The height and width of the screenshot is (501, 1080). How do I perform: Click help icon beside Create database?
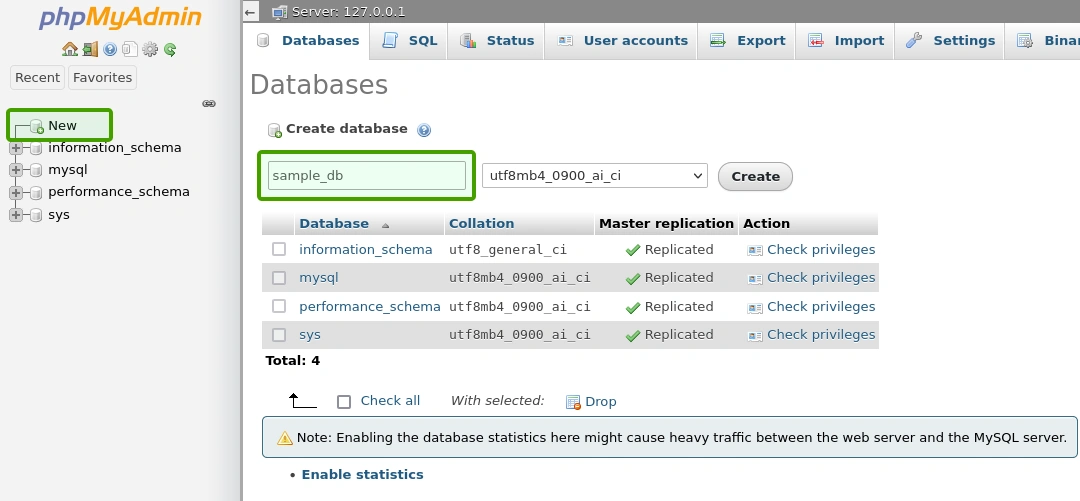coord(424,130)
